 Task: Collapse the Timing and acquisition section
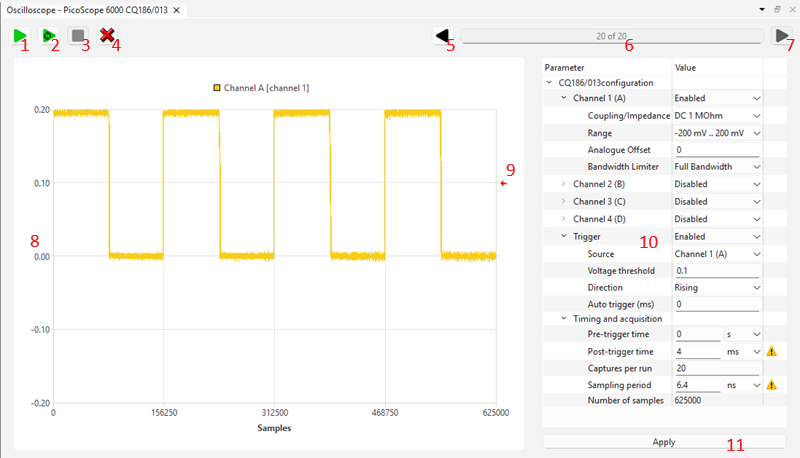pyautogui.click(x=564, y=318)
